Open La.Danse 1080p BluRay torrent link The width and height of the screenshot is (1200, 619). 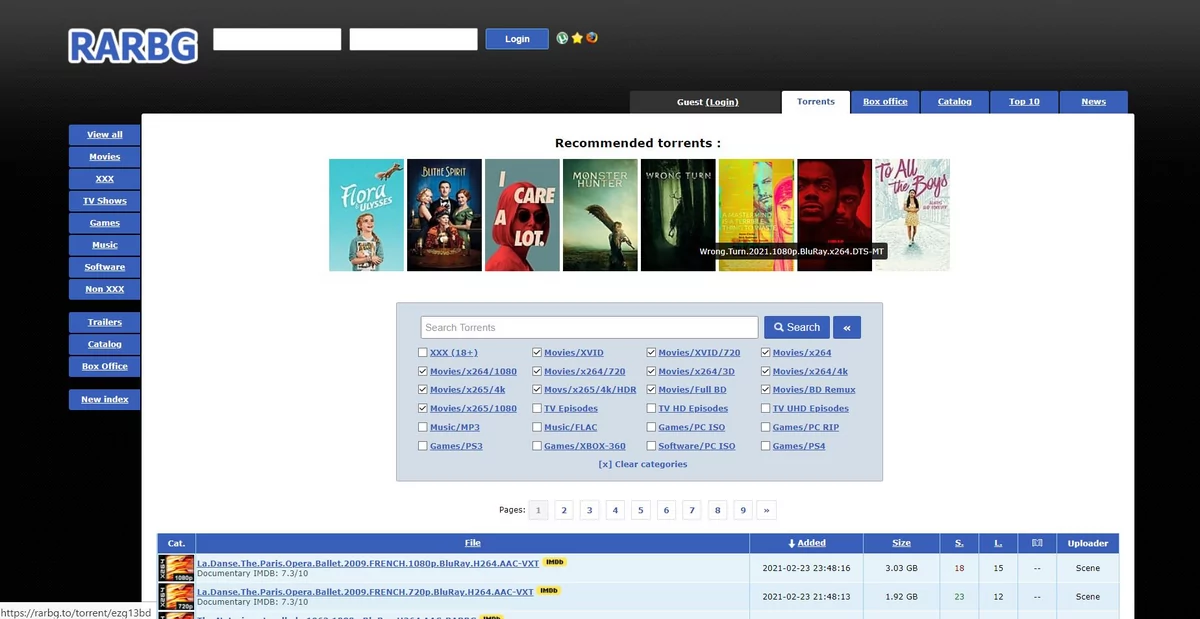(x=368, y=563)
